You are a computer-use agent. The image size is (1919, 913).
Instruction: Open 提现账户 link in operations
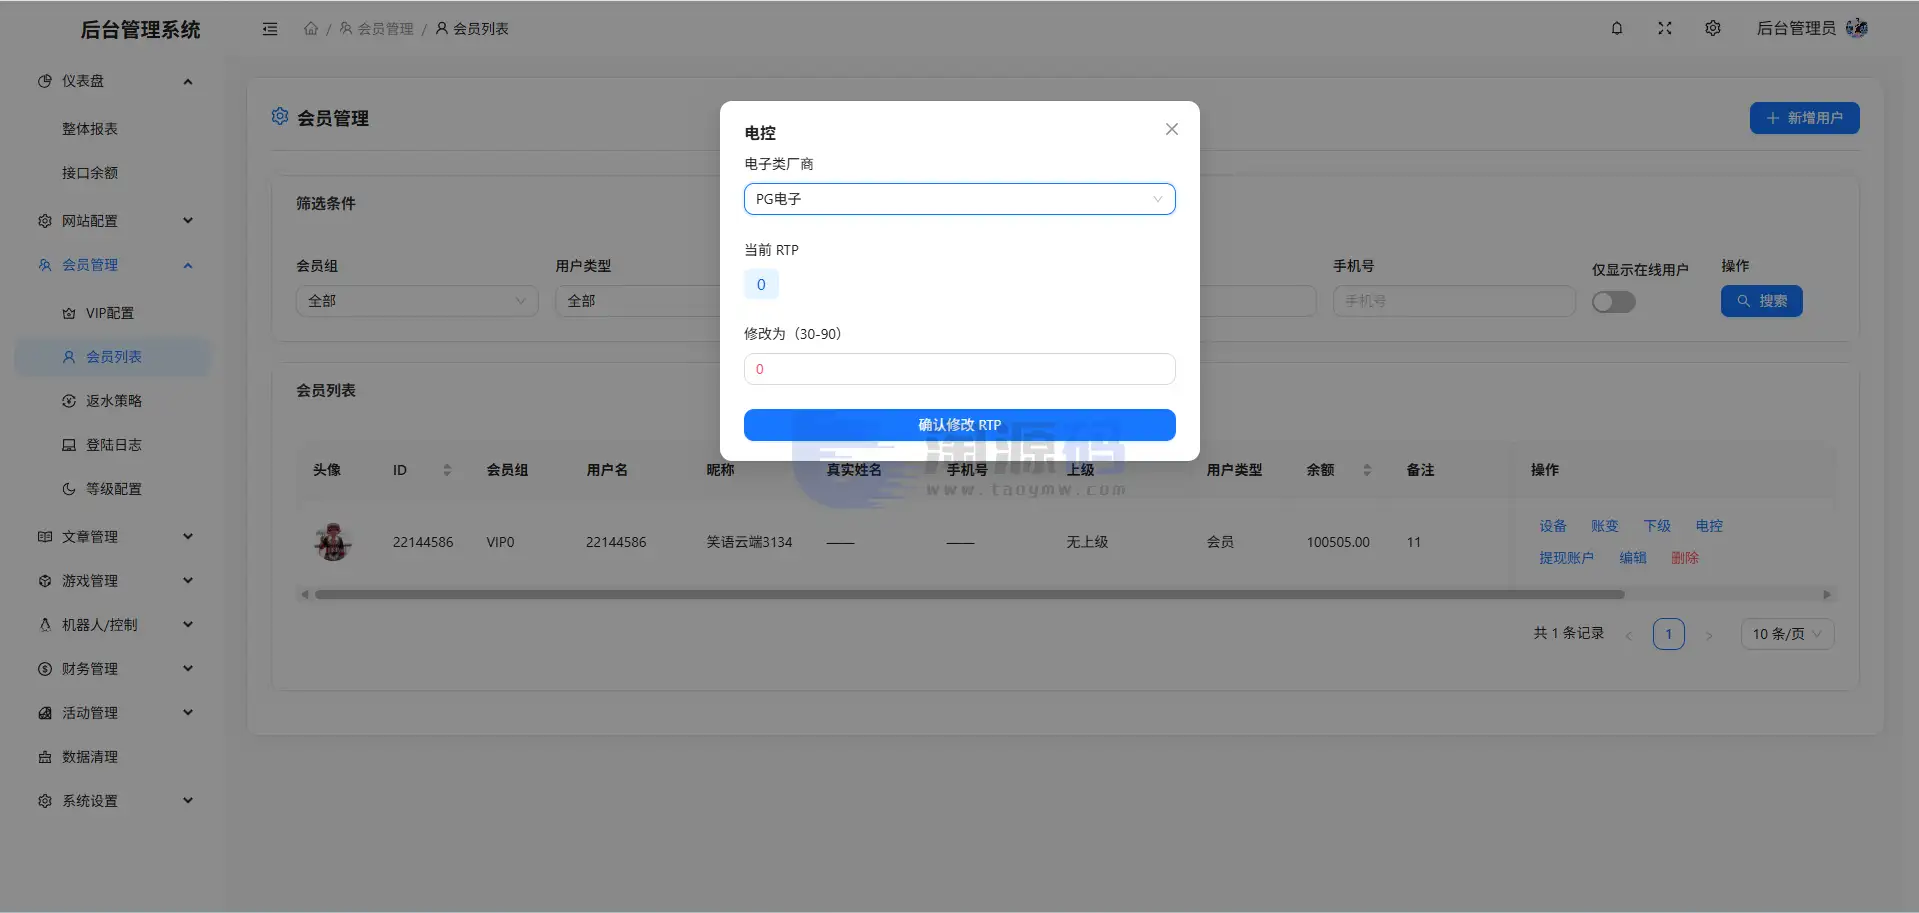[1567, 558]
